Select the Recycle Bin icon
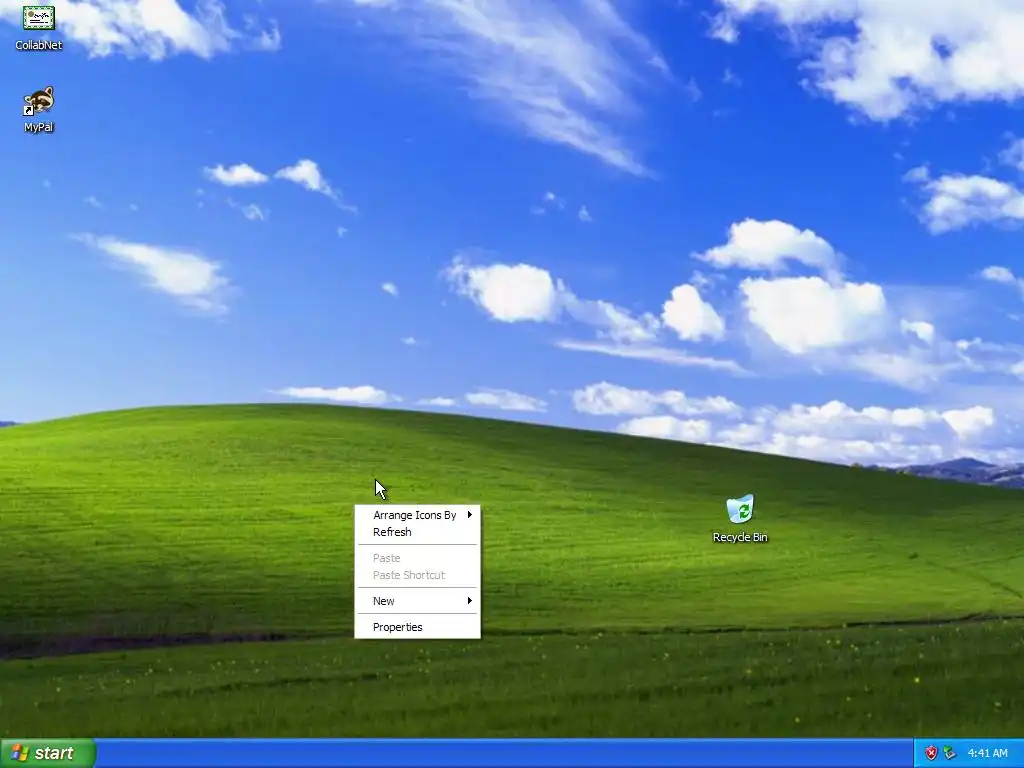This screenshot has height=768, width=1024. pos(740,509)
